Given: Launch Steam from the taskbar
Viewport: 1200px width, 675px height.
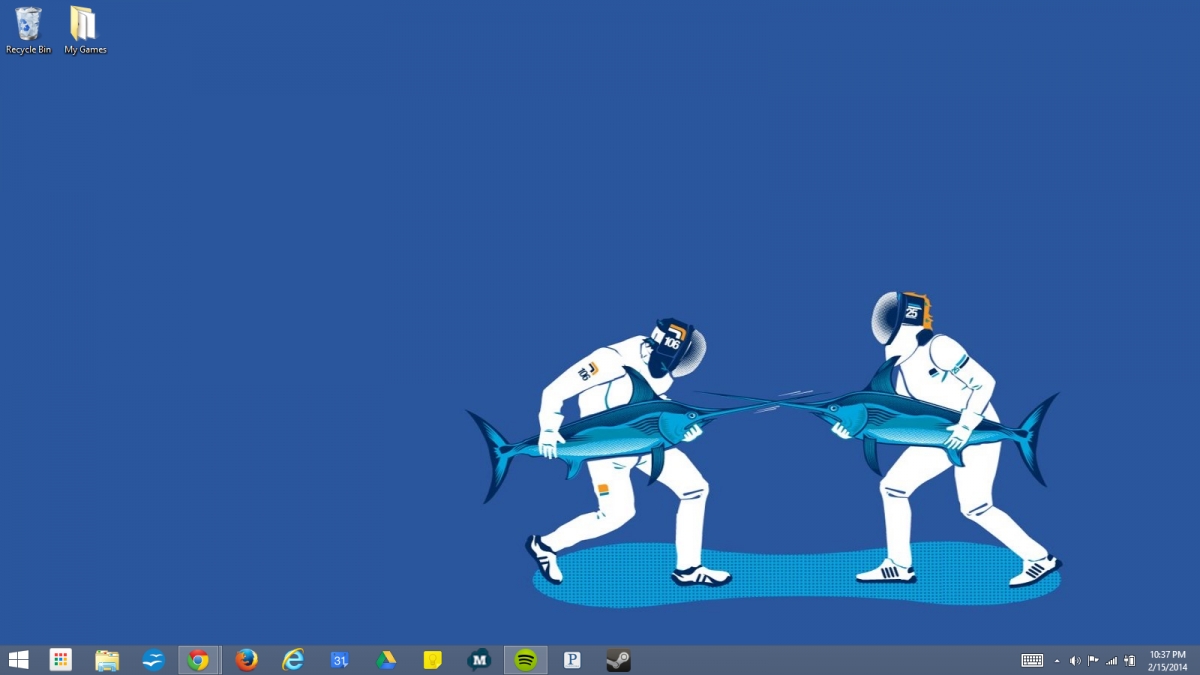Looking at the screenshot, I should point(618,660).
